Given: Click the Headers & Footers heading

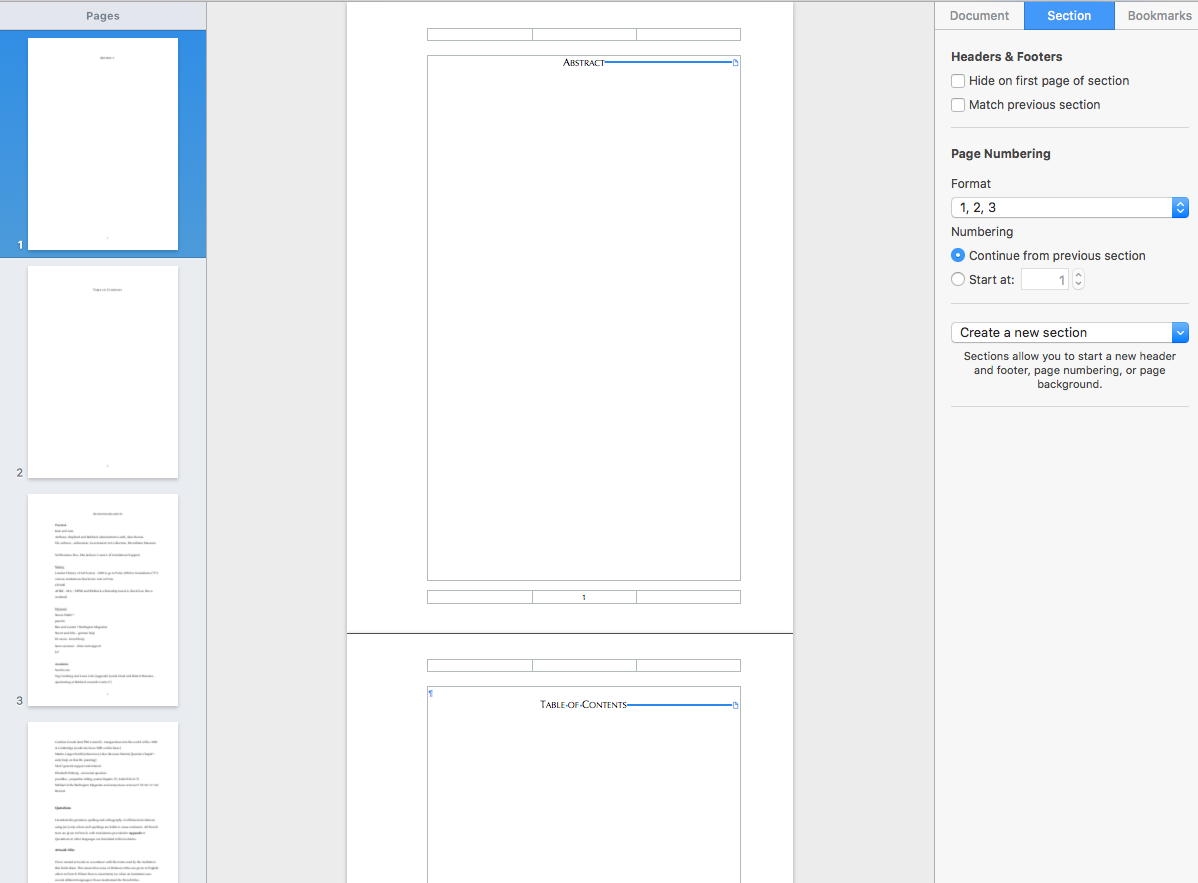Looking at the screenshot, I should pyautogui.click(x=1006, y=57).
